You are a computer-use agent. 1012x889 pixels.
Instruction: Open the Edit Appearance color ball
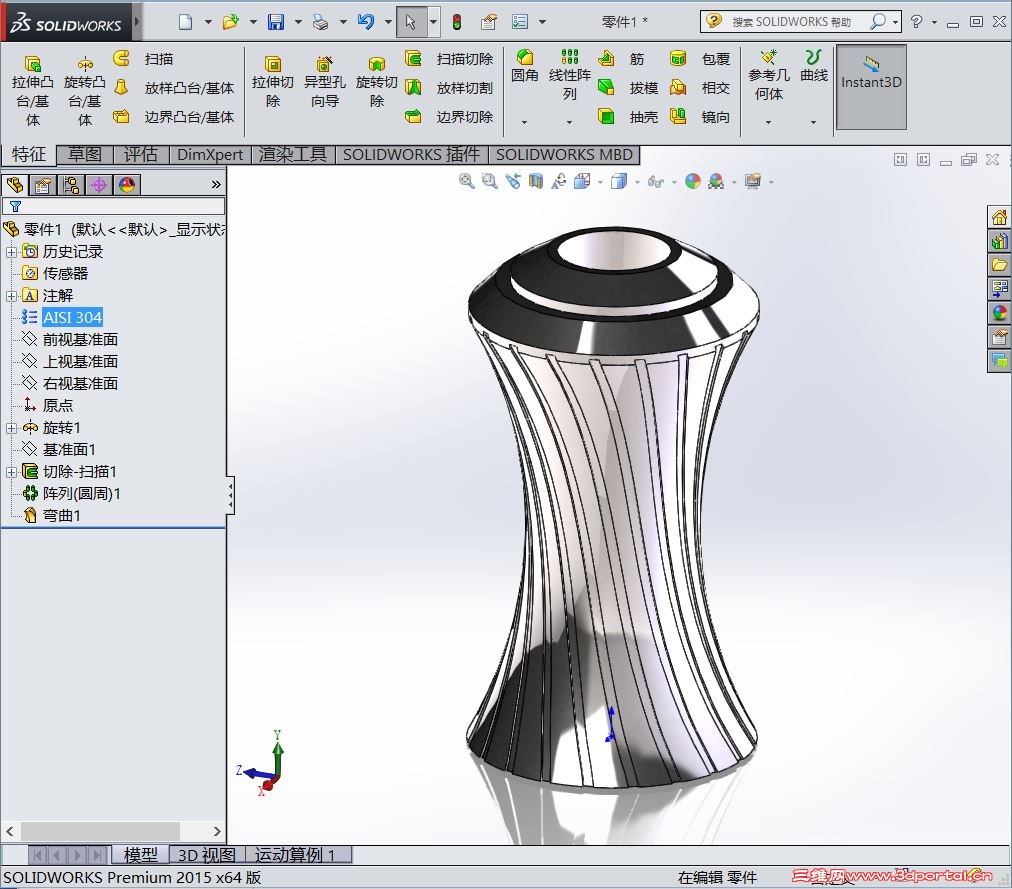coord(693,181)
